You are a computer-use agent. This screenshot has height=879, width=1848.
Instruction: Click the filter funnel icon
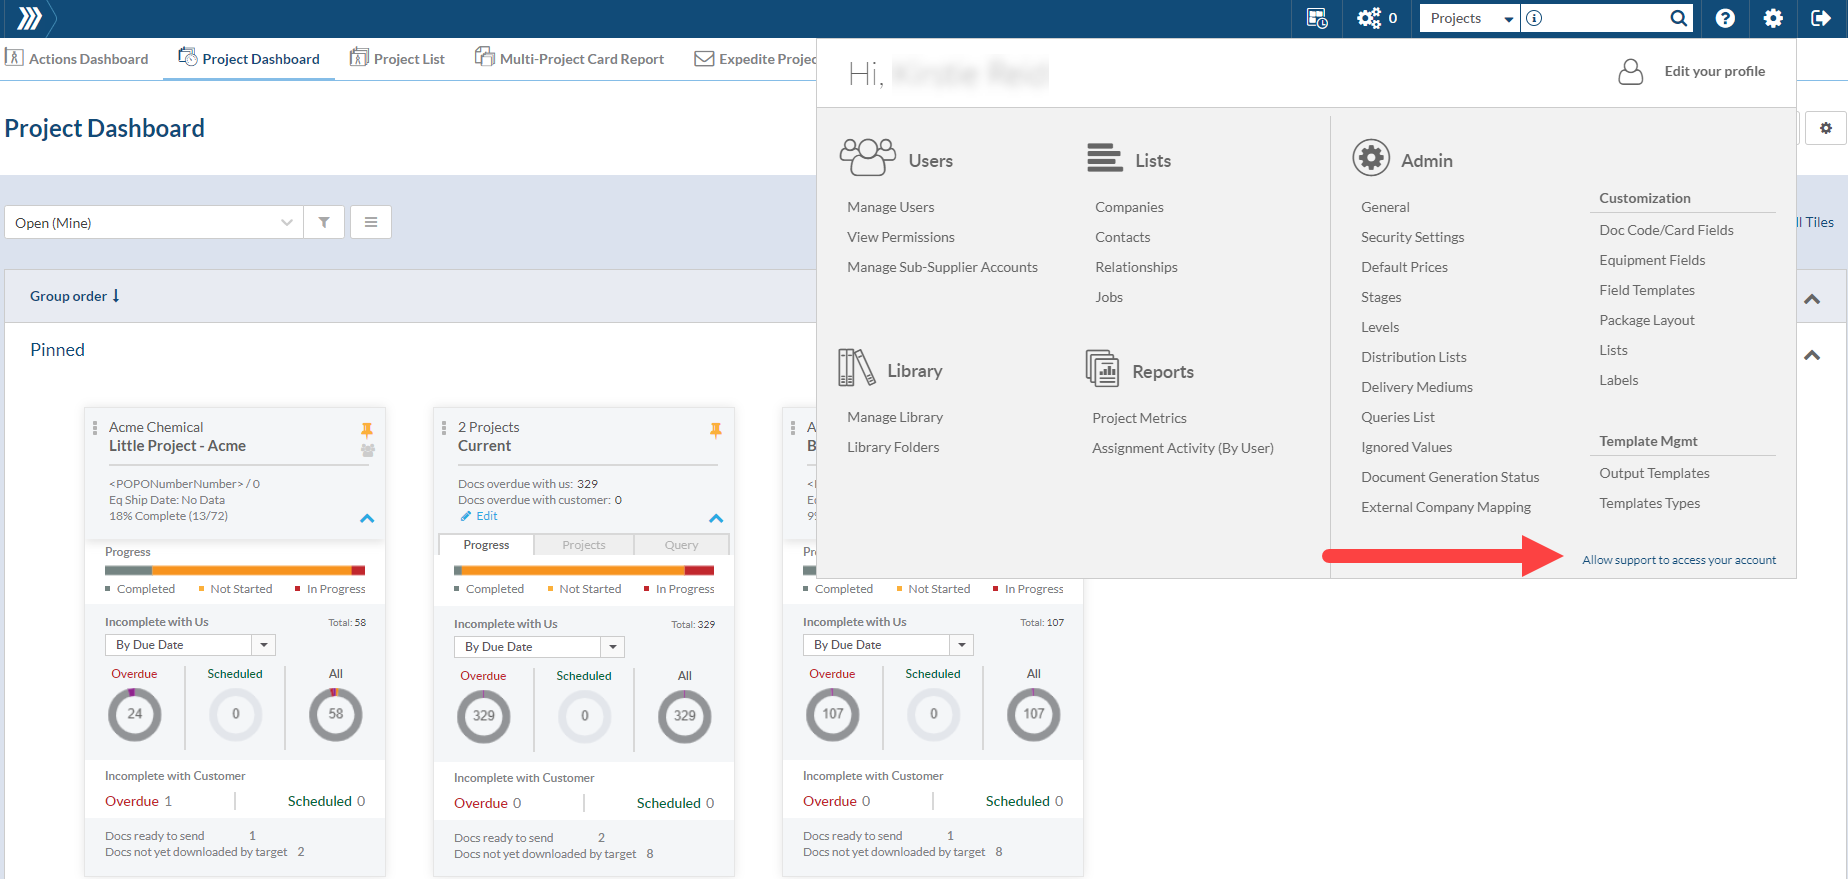pos(324,222)
